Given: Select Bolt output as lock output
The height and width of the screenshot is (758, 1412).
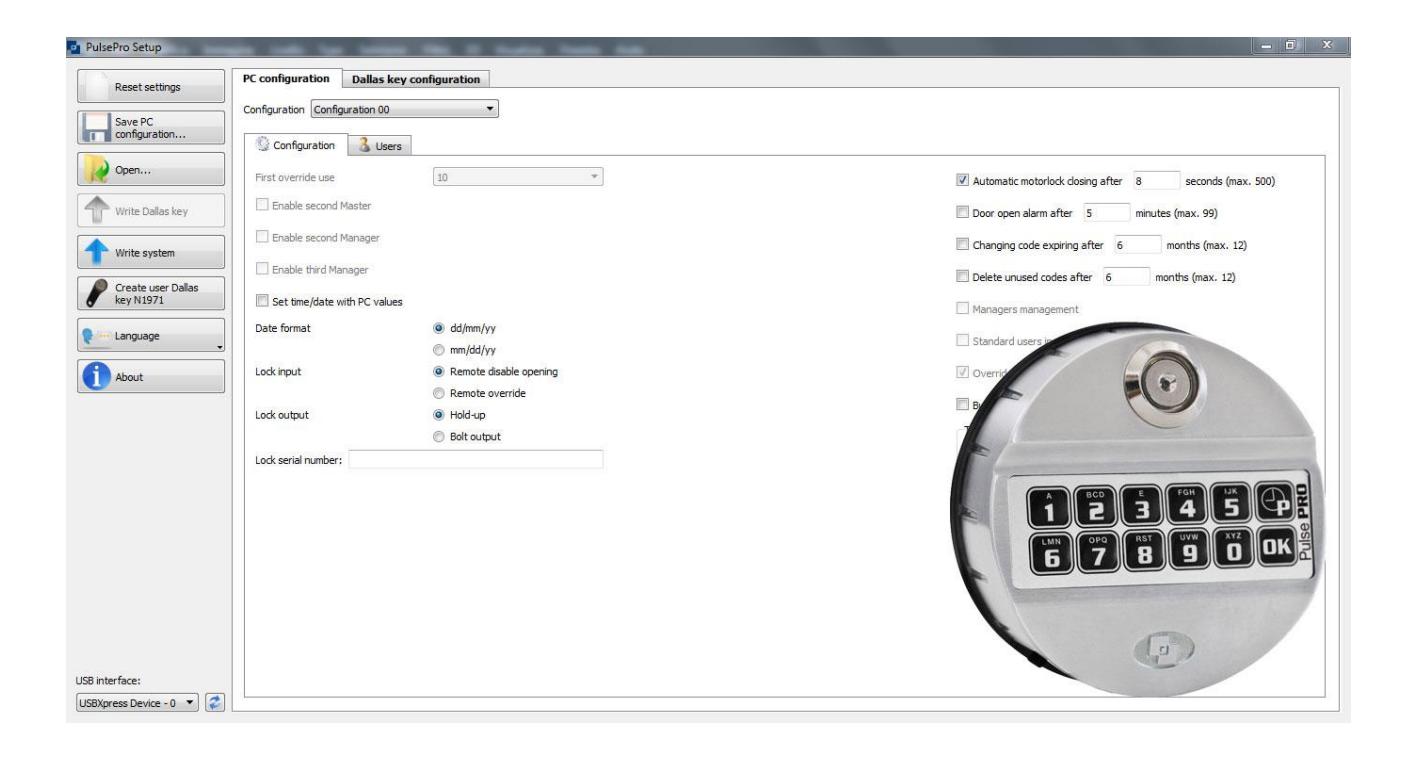Looking at the screenshot, I should pos(440,437).
